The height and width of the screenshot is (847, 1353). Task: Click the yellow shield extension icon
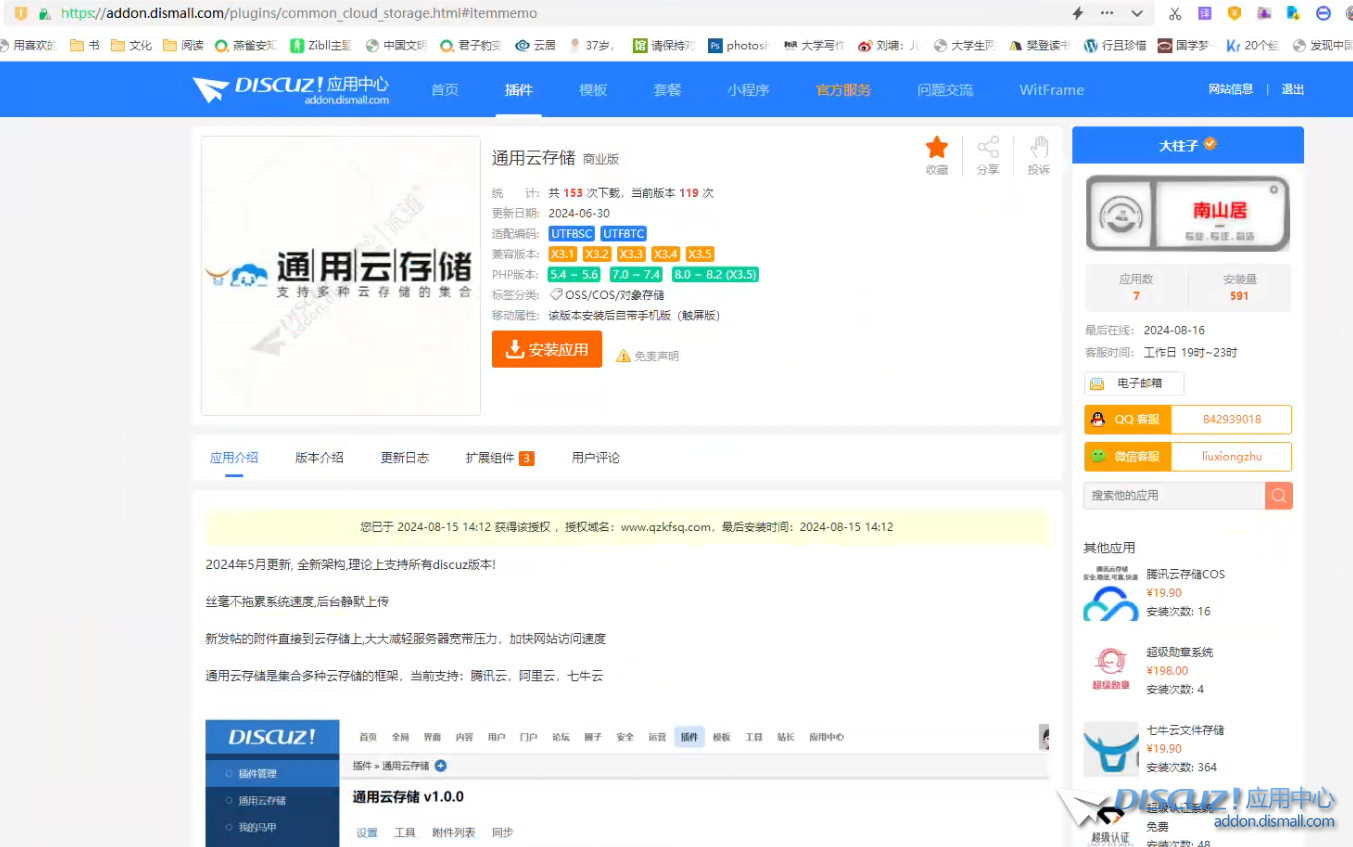click(x=1234, y=13)
